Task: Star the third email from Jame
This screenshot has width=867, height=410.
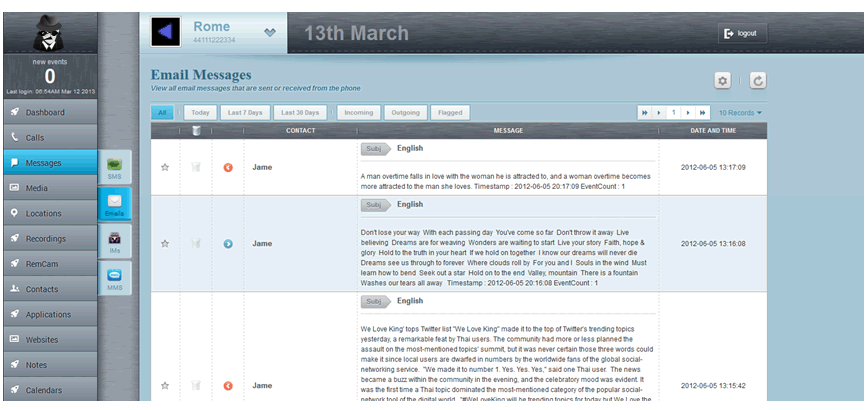Action: point(165,385)
